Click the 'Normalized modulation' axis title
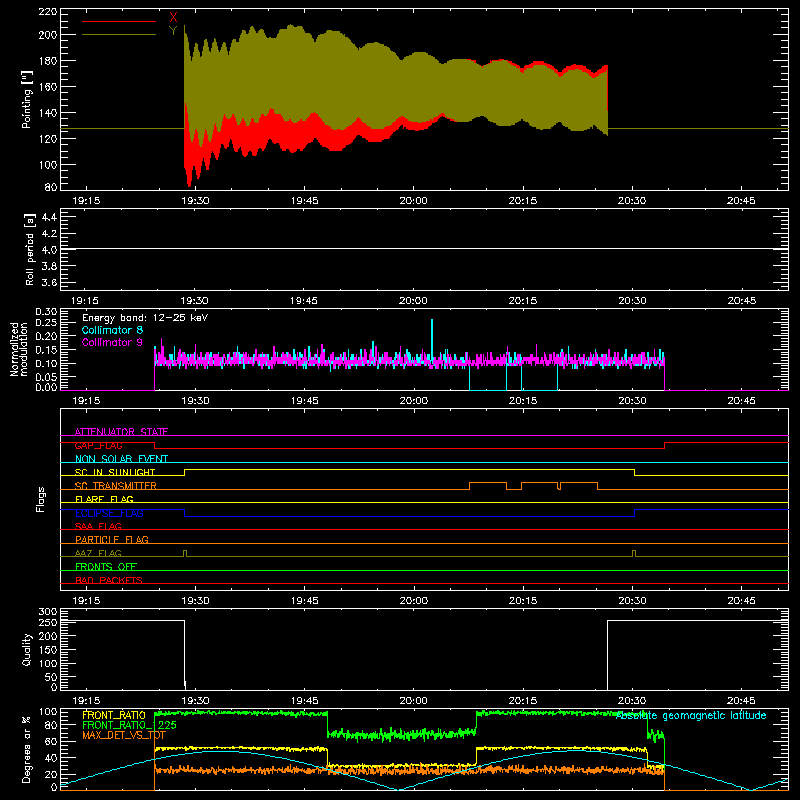This screenshot has width=800, height=800. (x=19, y=349)
